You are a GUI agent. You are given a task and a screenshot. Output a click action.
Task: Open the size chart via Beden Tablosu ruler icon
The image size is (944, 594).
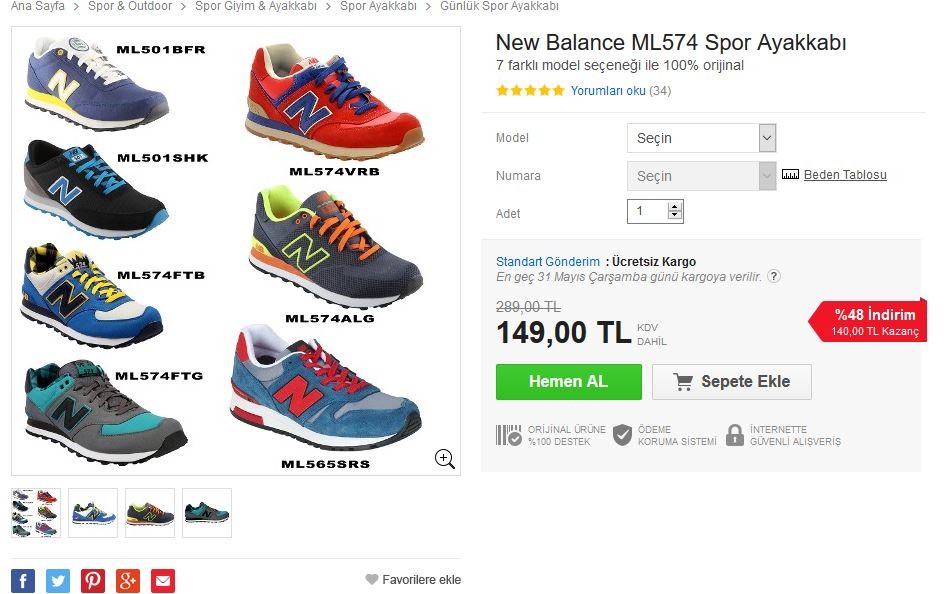click(x=790, y=174)
